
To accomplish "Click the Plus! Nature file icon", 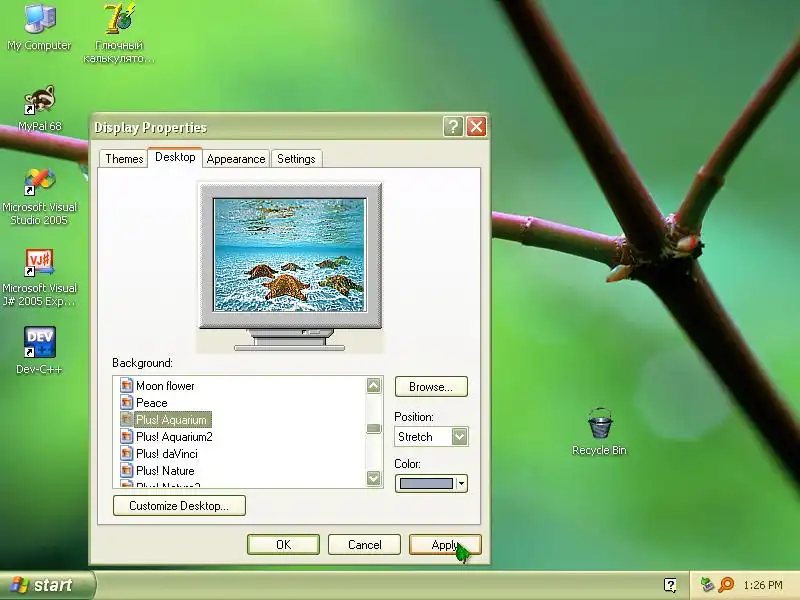I will pyautogui.click(x=126, y=470).
